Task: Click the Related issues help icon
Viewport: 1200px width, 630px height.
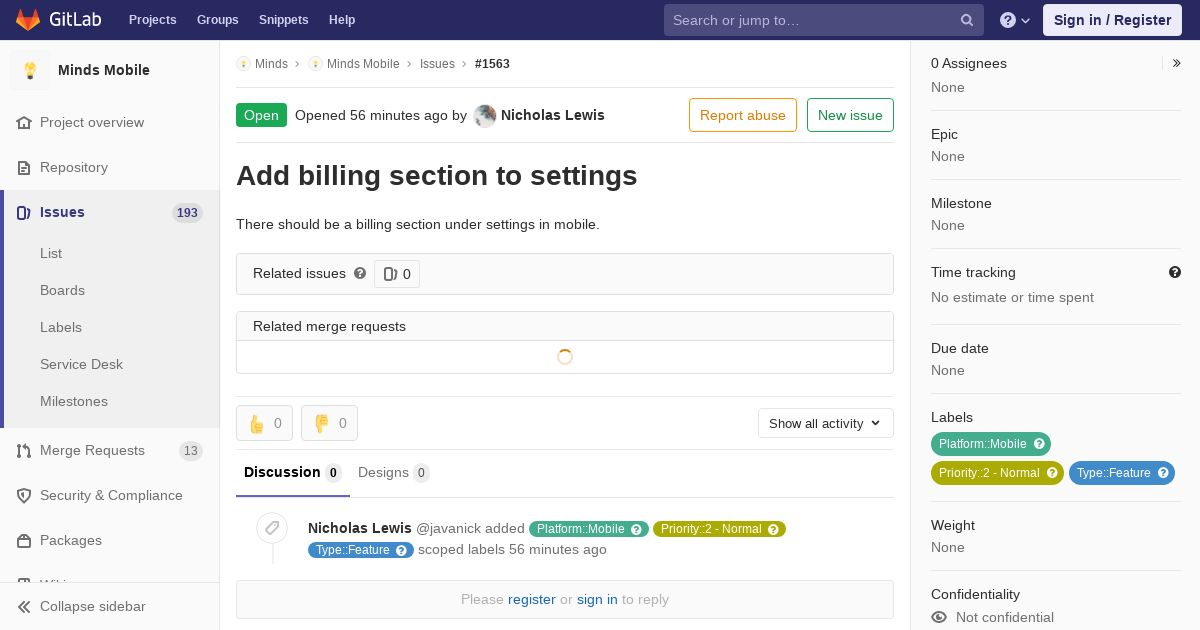Action: click(x=360, y=273)
